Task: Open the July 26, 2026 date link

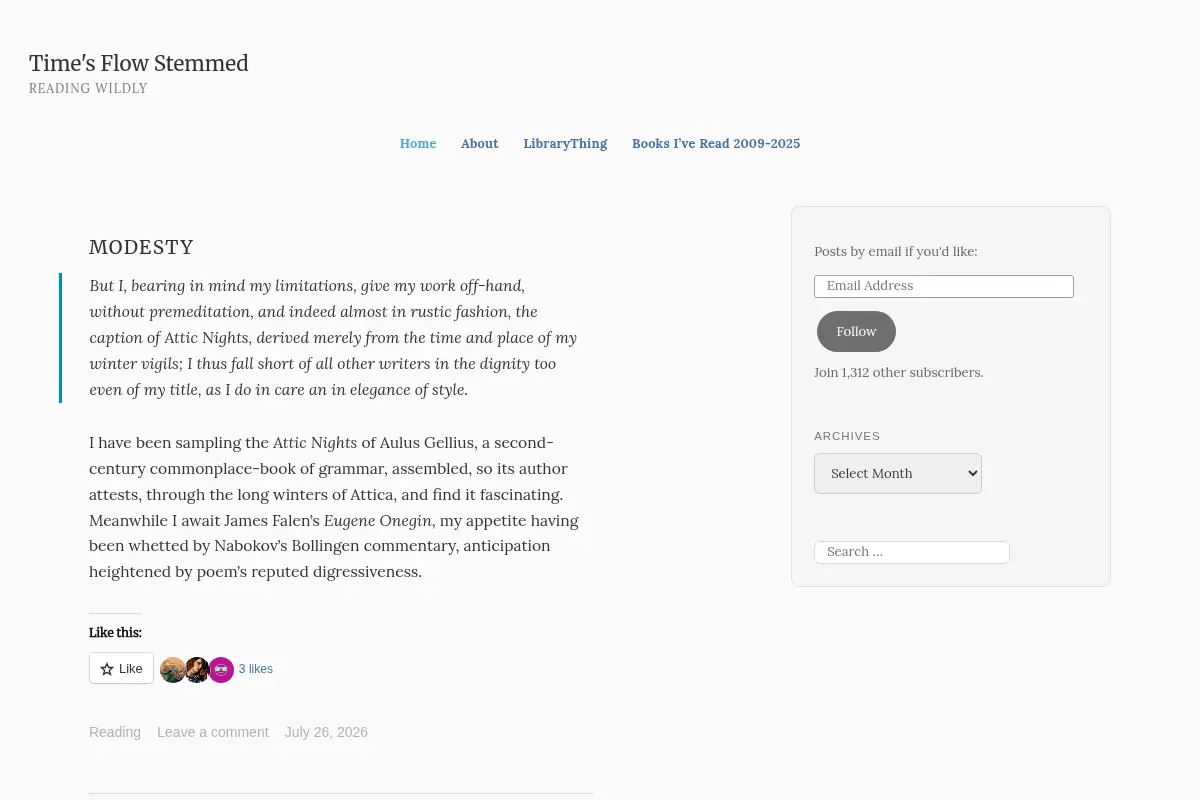Action: [326, 732]
